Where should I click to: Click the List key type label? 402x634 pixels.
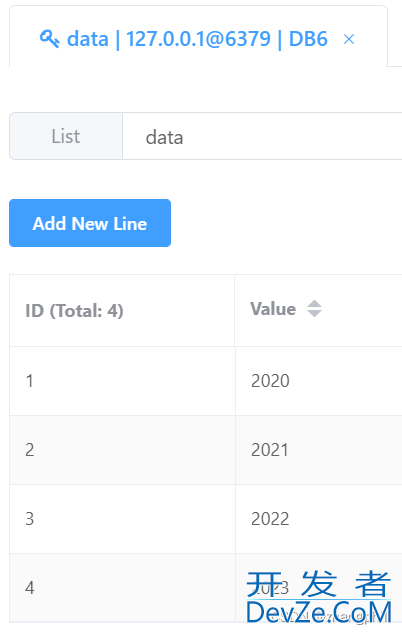(x=66, y=136)
